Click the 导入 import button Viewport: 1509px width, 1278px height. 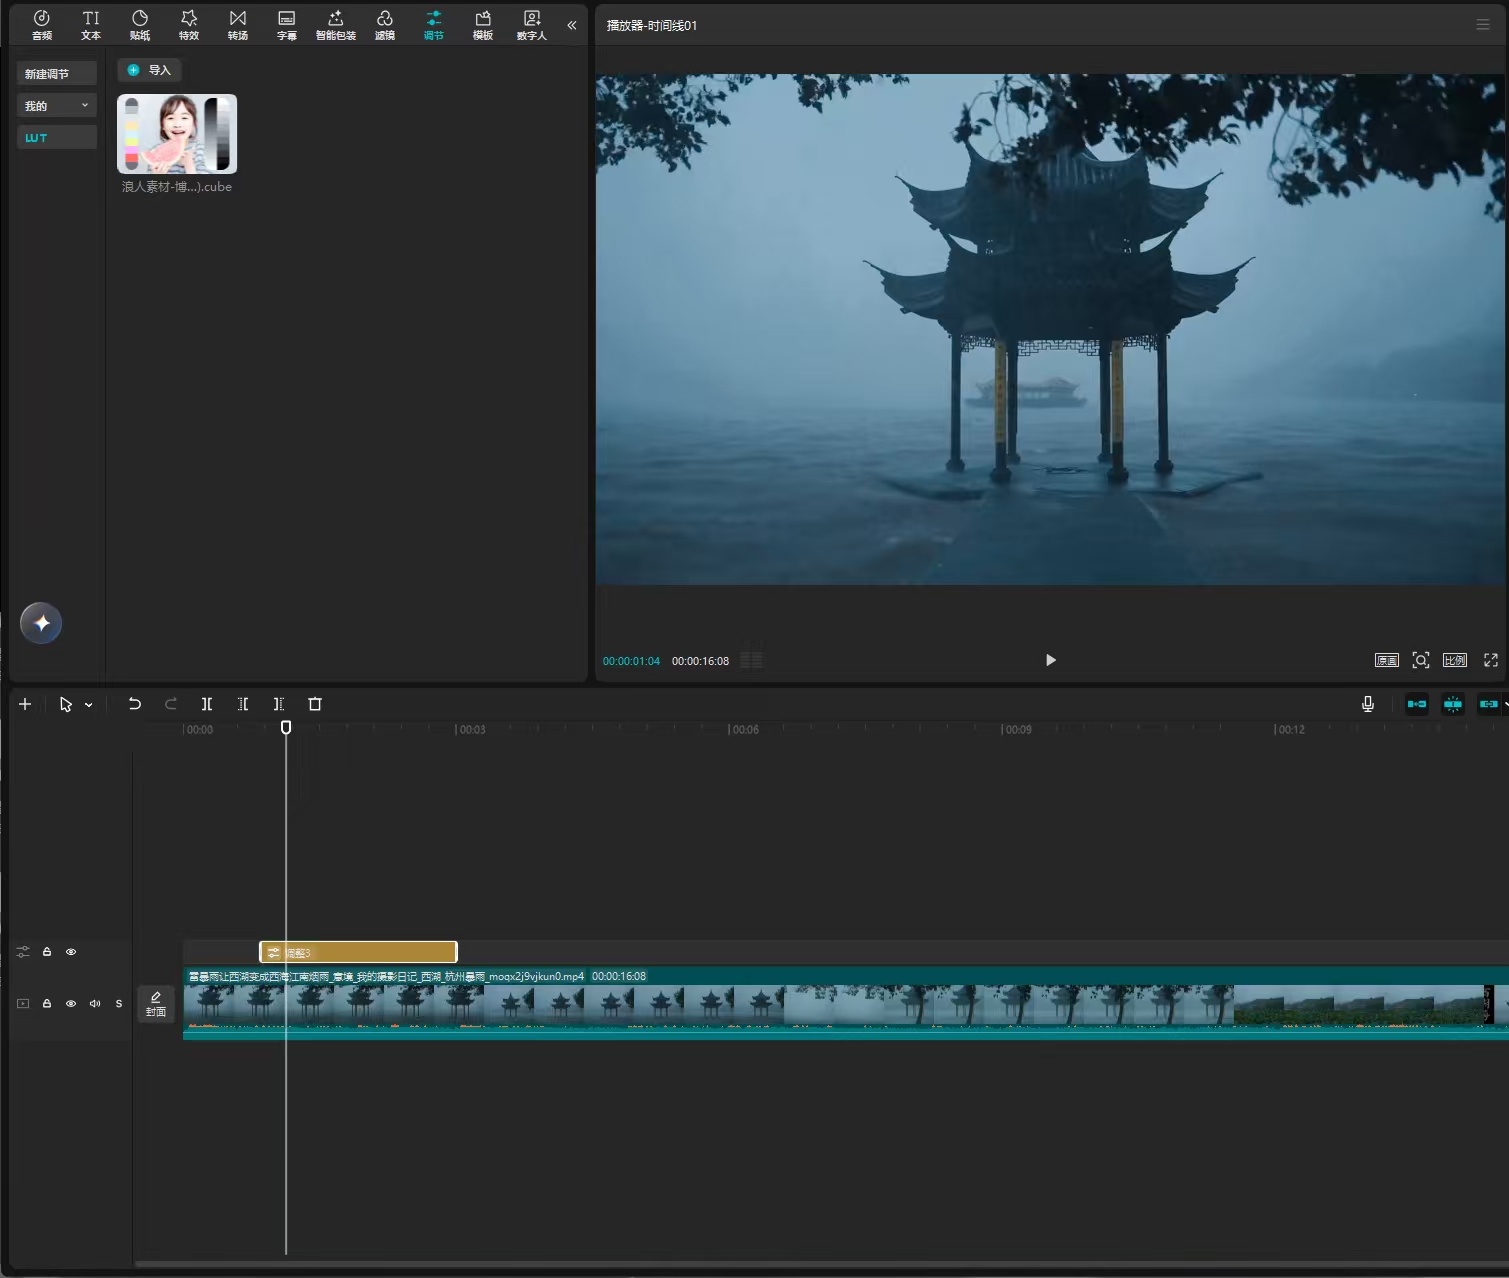[x=150, y=70]
